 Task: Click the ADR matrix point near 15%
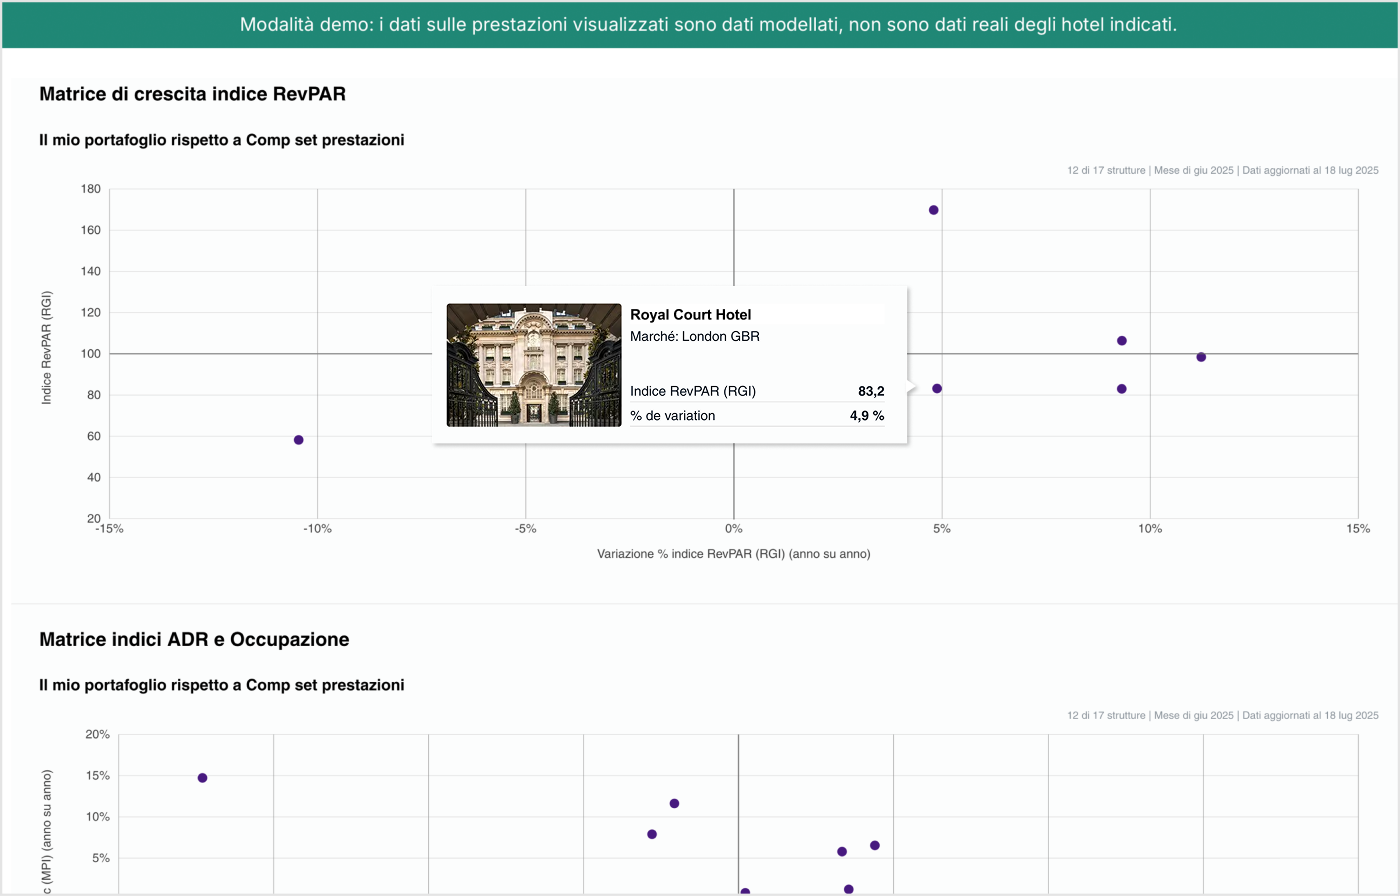click(202, 778)
